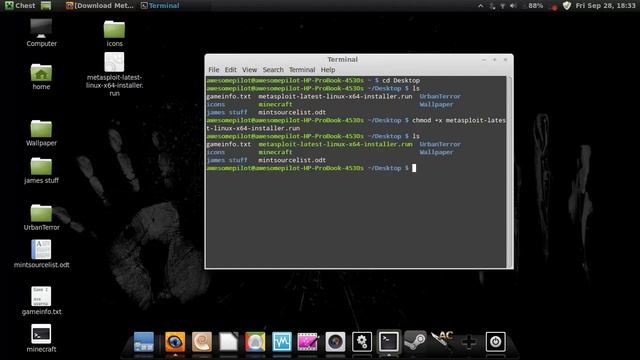Viewport: 640px width, 360px height.
Task: Click the Terminal taskbar button
Action: 160,5
